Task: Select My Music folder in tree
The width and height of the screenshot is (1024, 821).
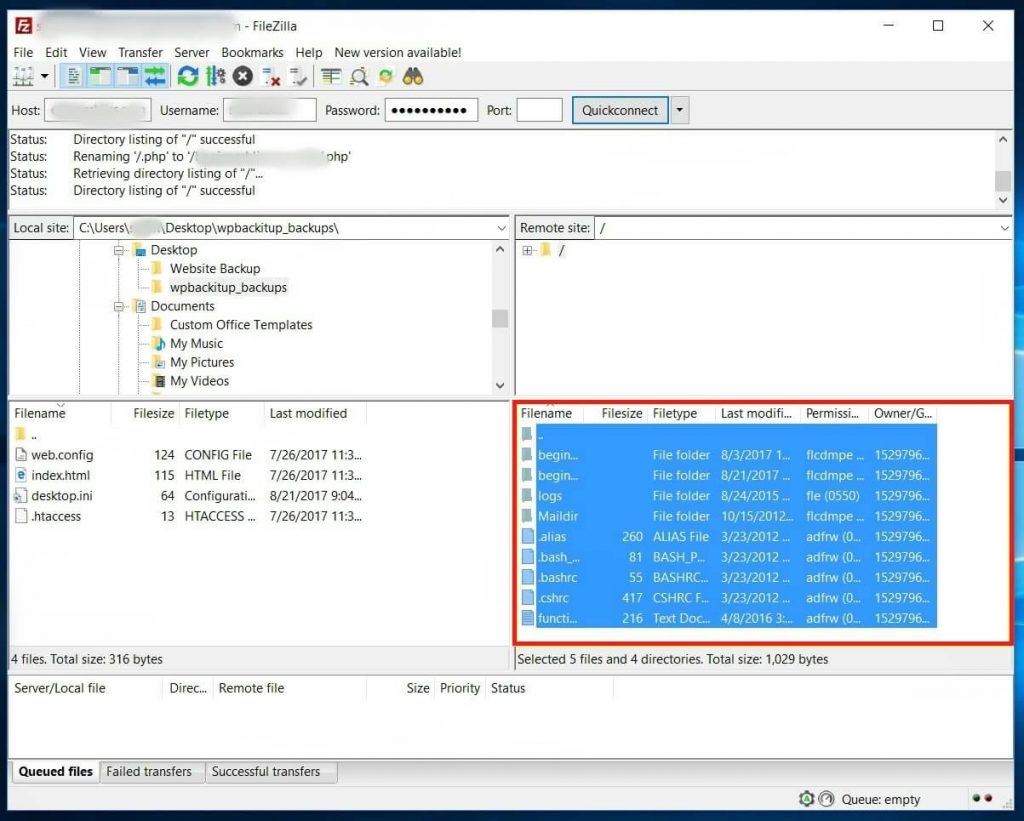Action: tap(196, 344)
